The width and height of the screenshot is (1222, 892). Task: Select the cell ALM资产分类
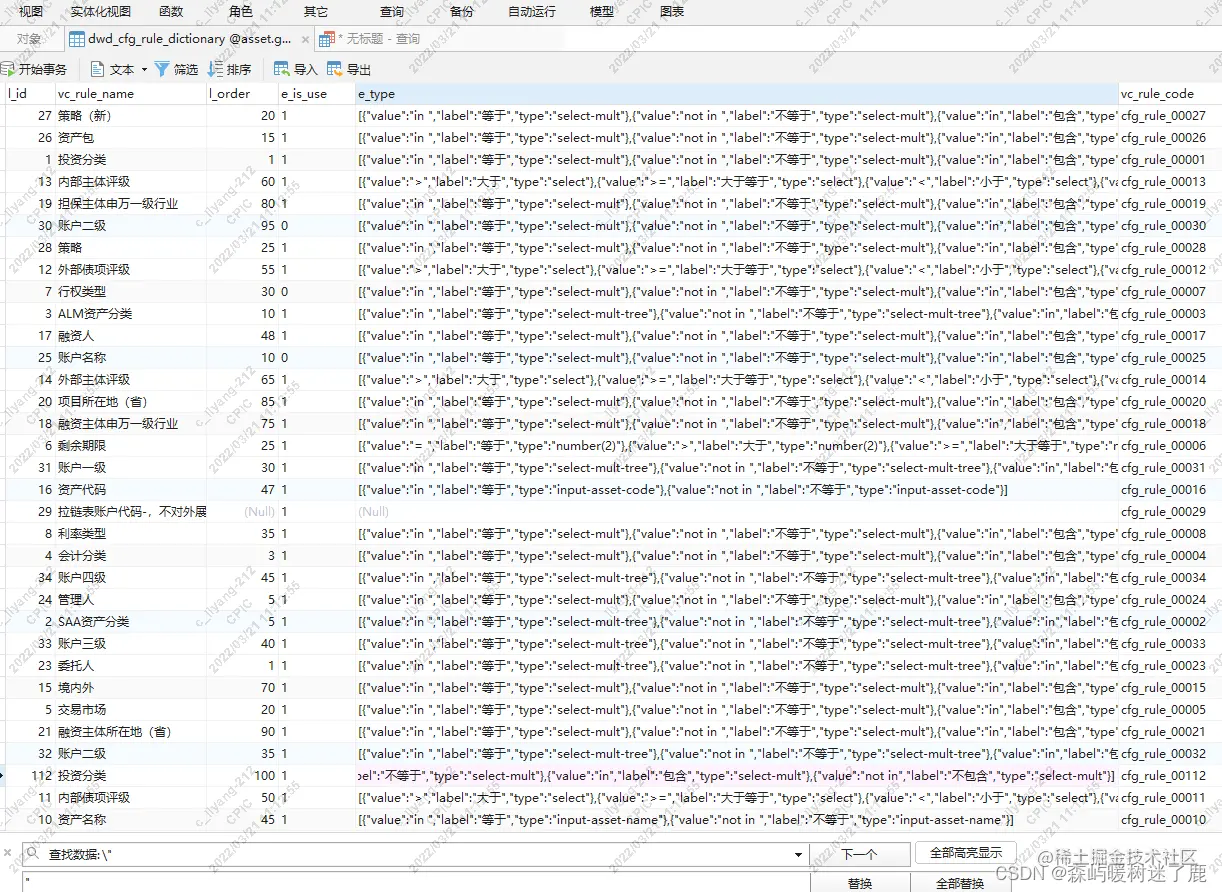coord(130,314)
